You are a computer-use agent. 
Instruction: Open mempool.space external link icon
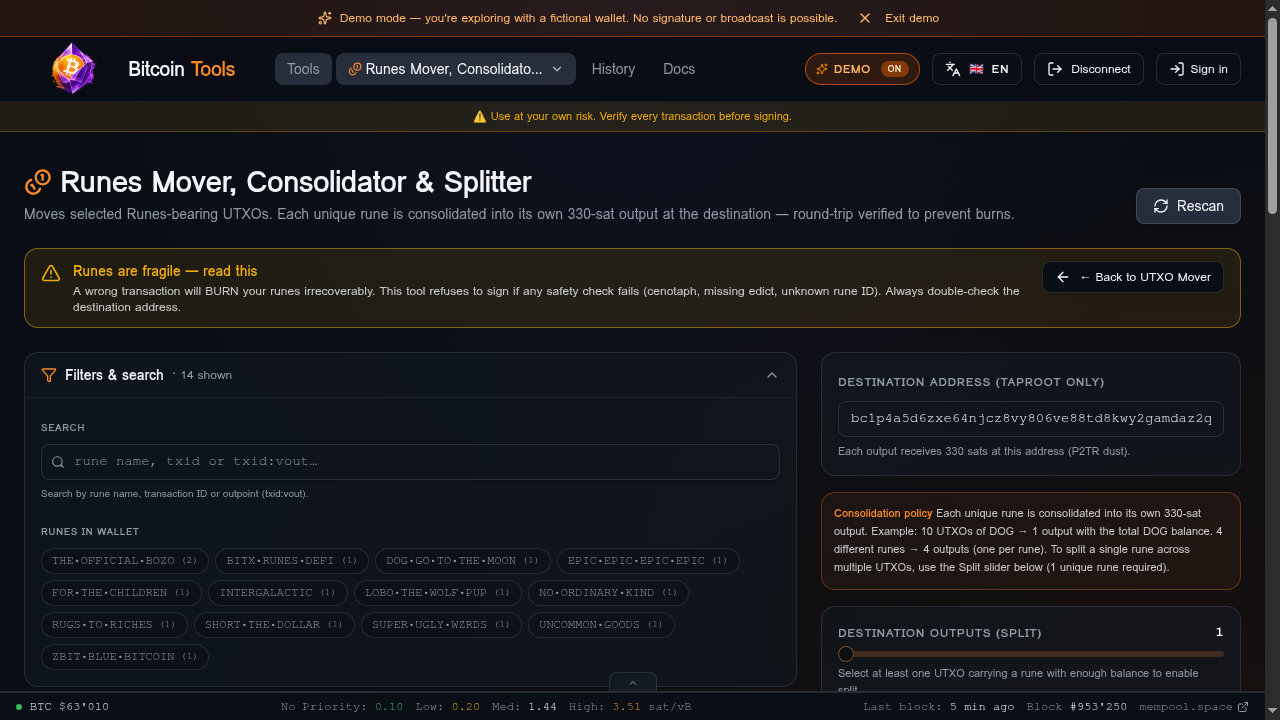click(x=1243, y=707)
